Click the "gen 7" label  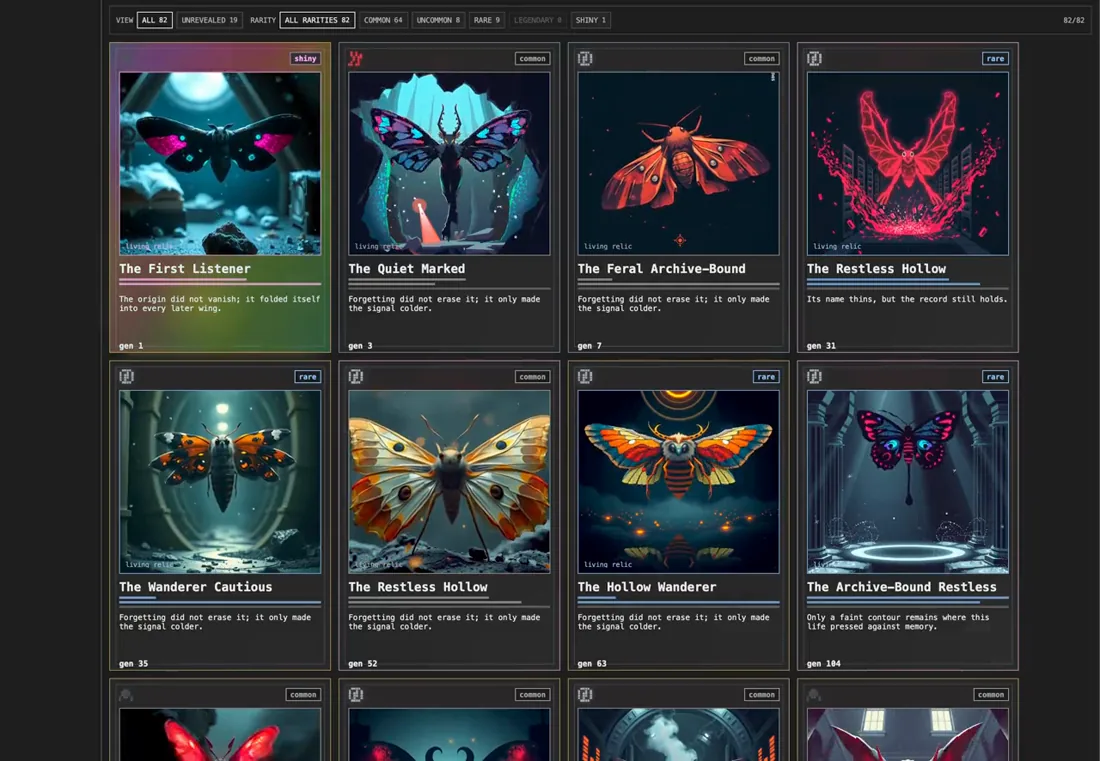click(589, 346)
